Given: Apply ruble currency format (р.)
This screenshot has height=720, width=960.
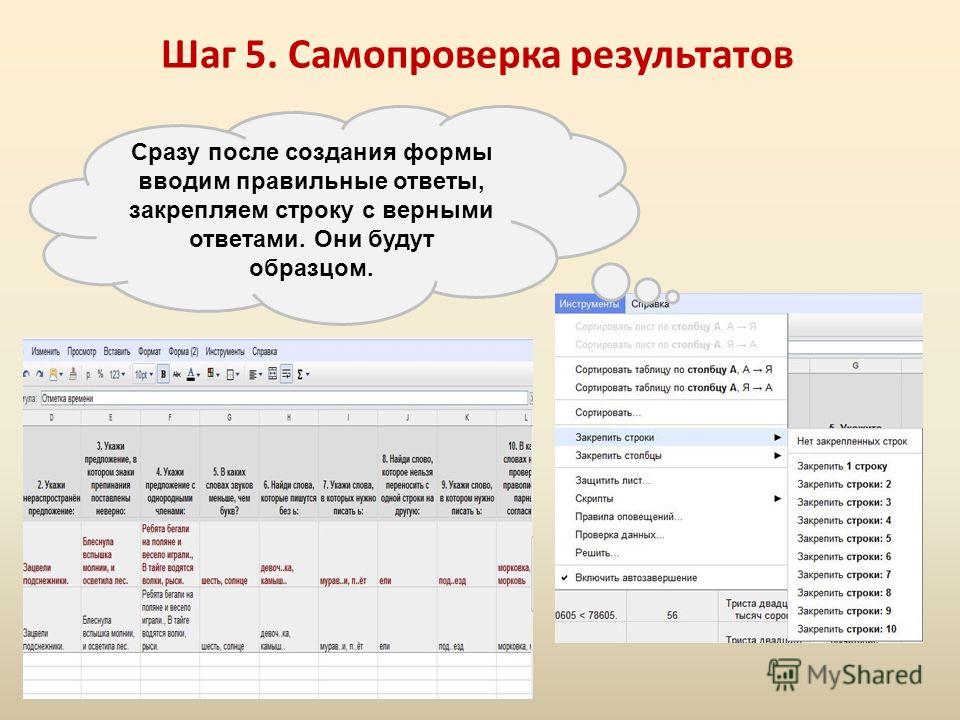Looking at the screenshot, I should (x=89, y=374).
